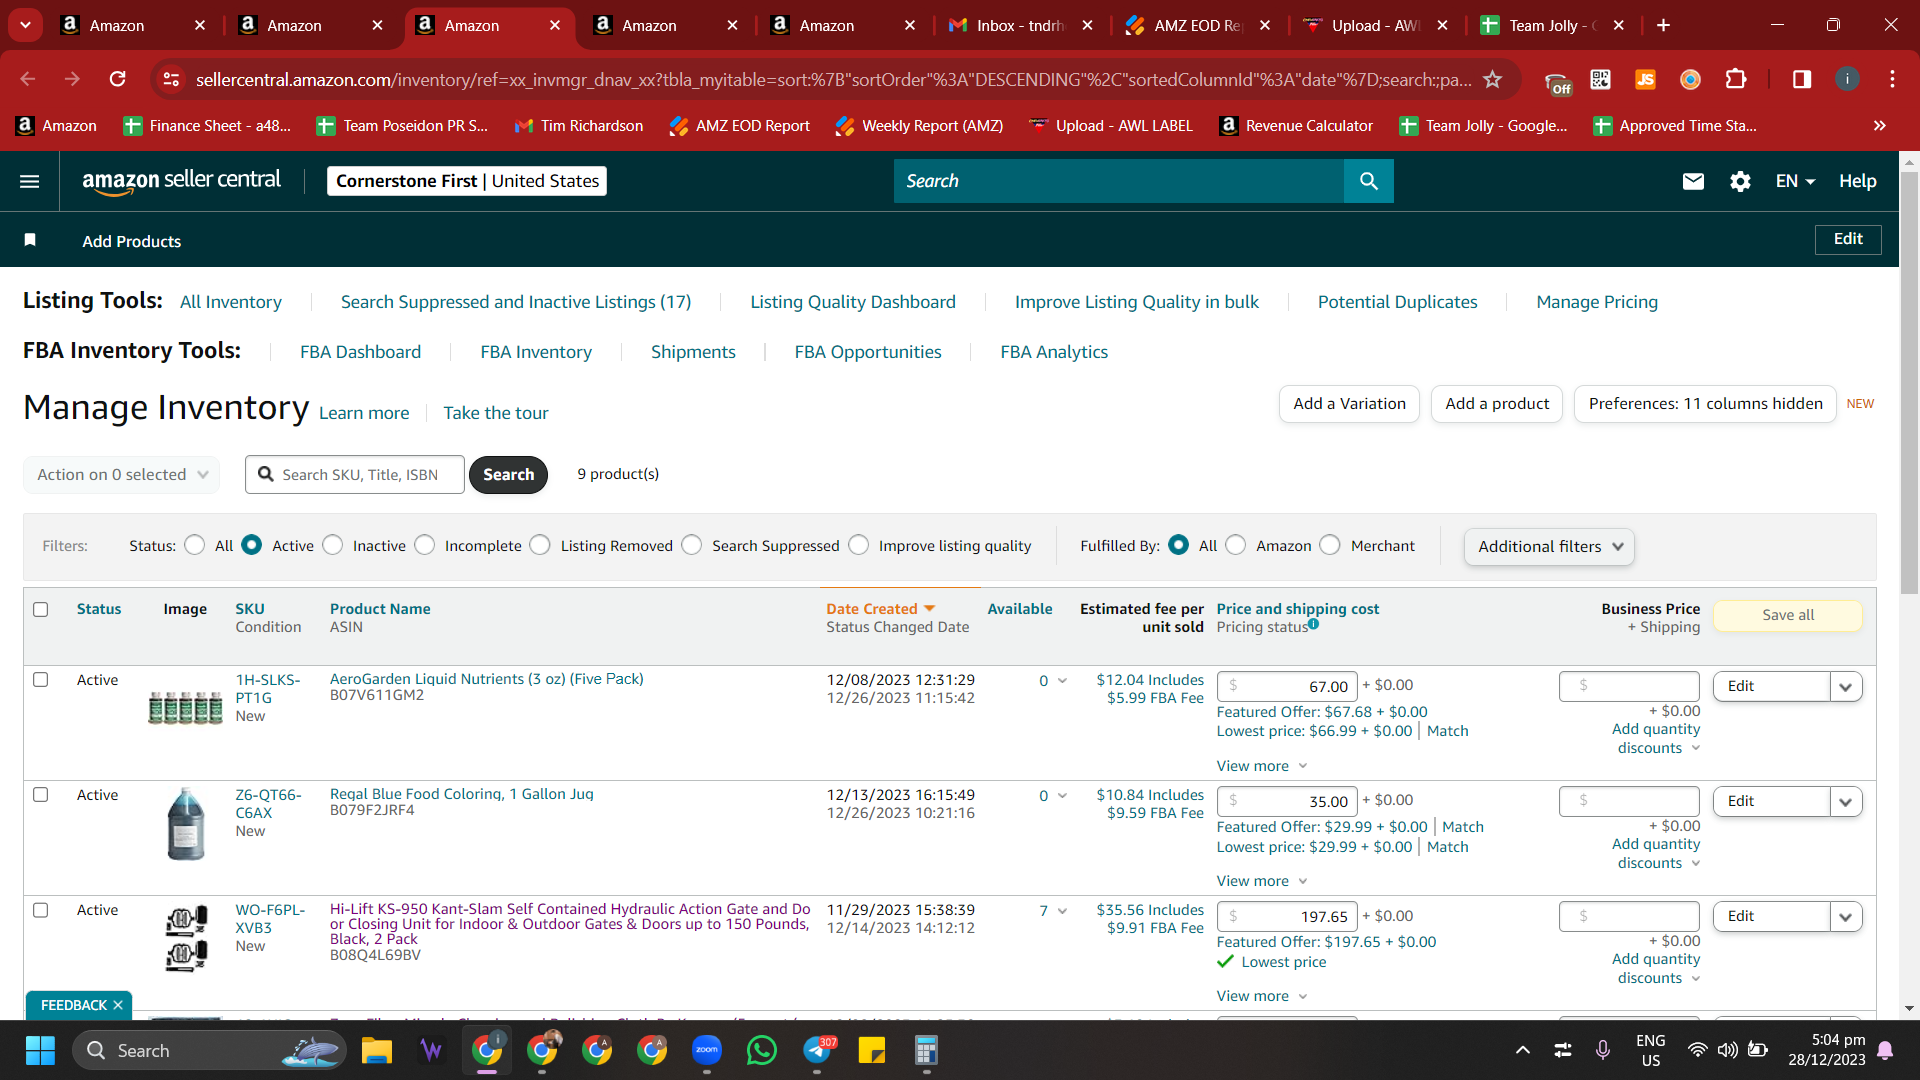The image size is (1920, 1080).
Task: Click the Amazon Seller Central logo
Action: tap(181, 181)
